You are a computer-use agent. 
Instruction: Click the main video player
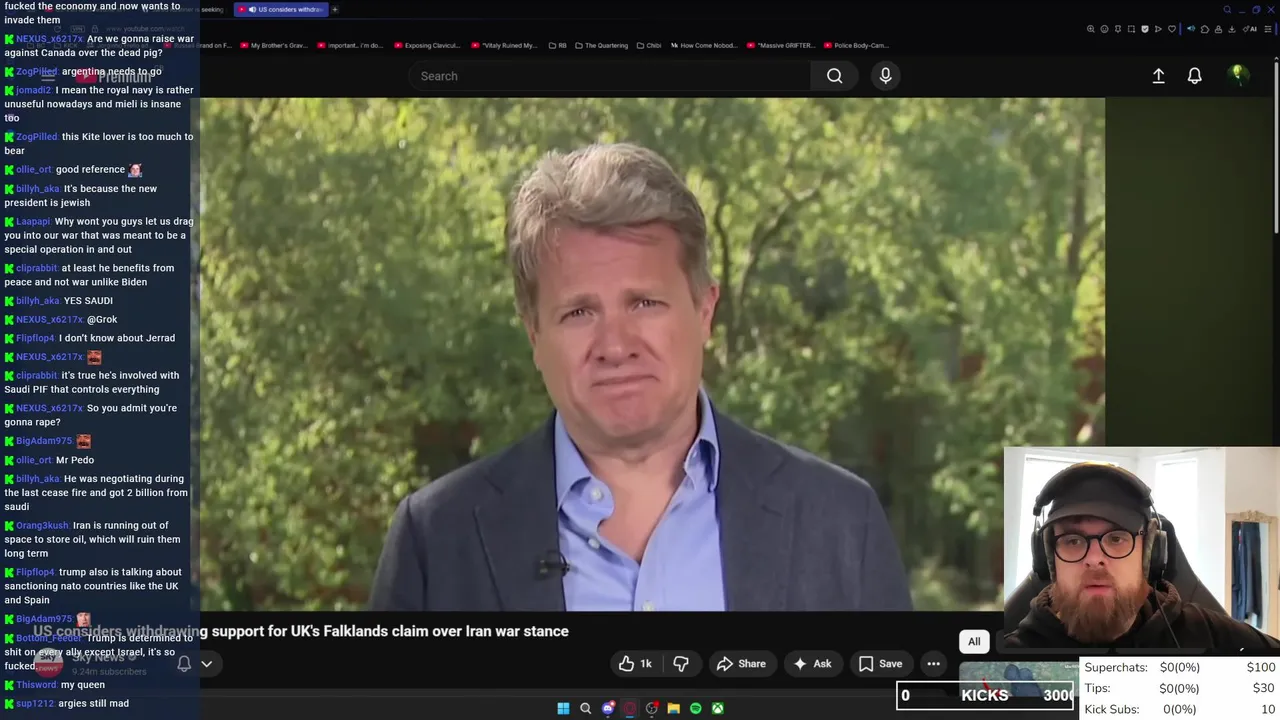click(652, 354)
